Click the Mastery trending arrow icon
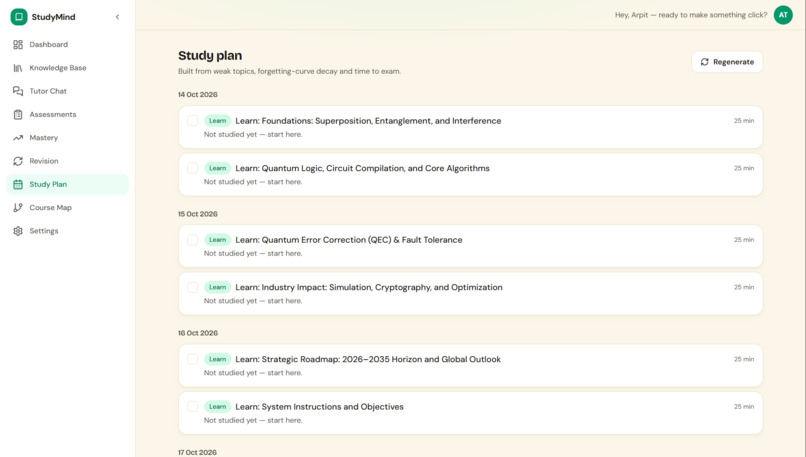806x457 pixels. point(18,138)
